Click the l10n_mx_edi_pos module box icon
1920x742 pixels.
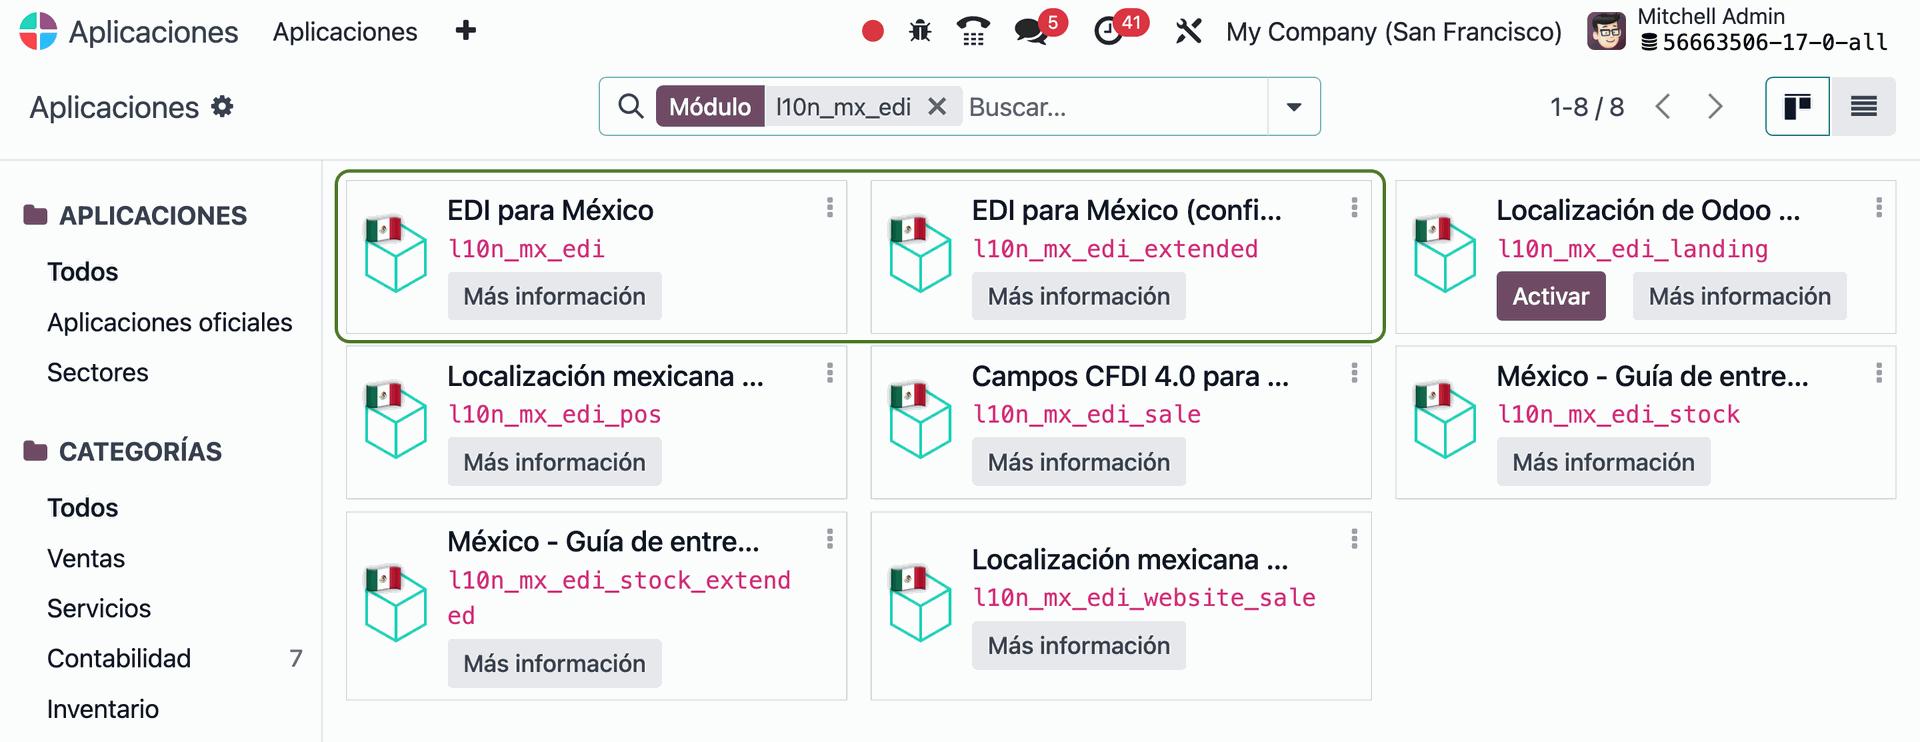pyautogui.click(x=396, y=420)
